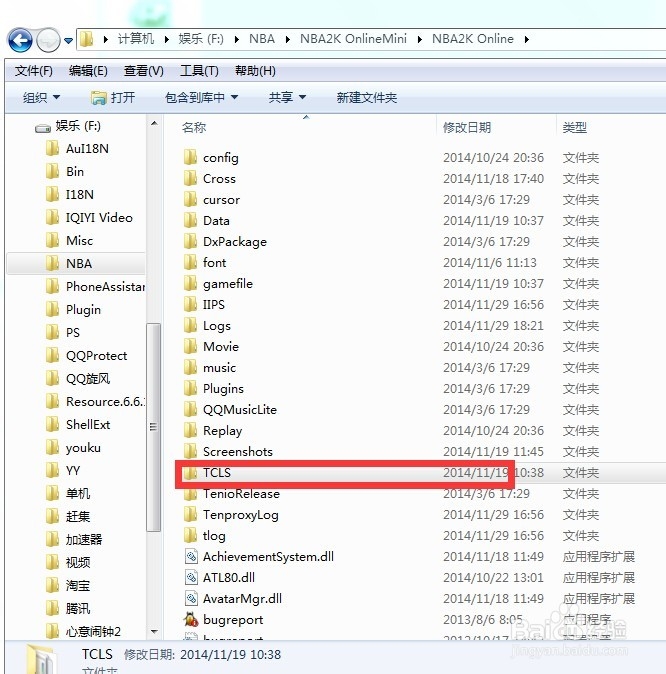This screenshot has height=674, width=666.
Task: Click the folder icon in the address bar
Action: point(86,39)
